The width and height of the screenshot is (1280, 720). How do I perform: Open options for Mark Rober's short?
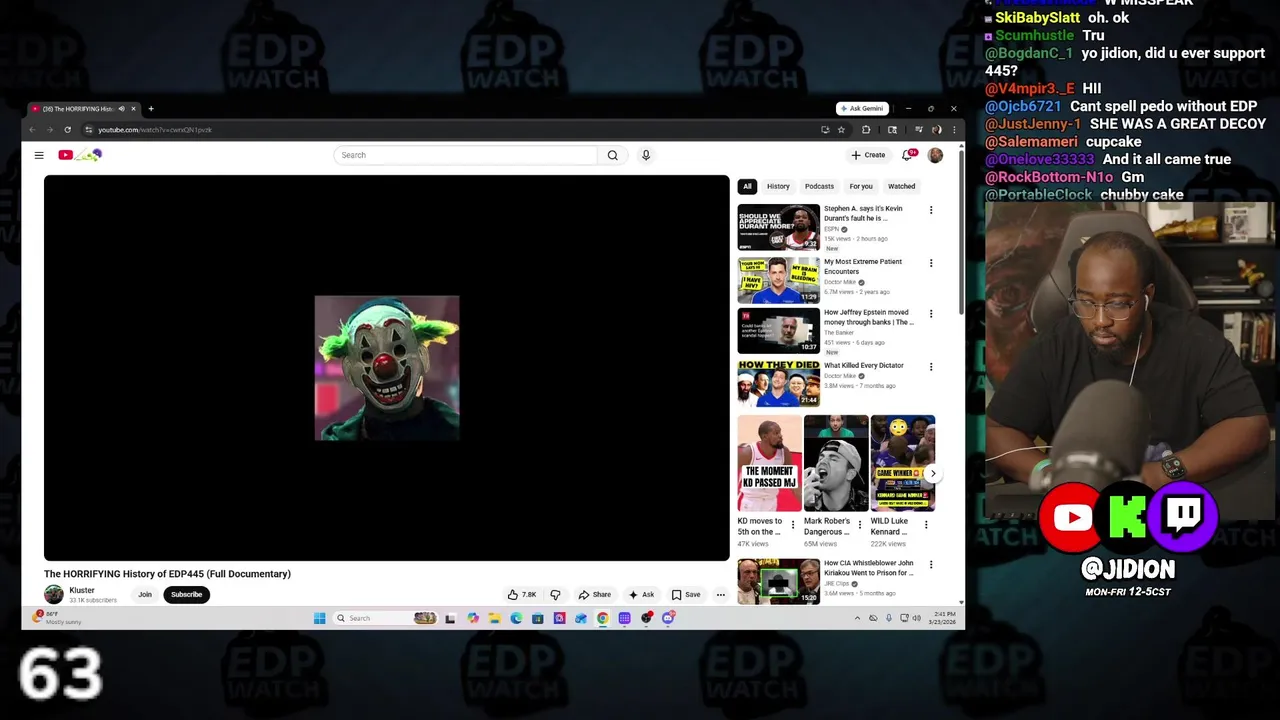point(859,524)
